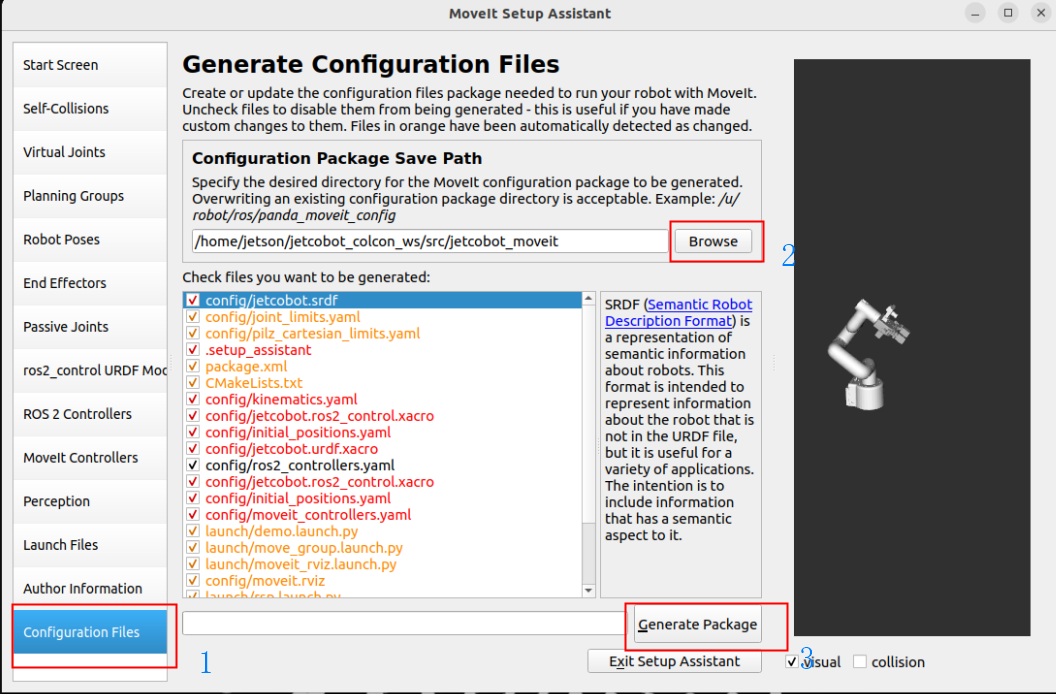Click the file list vertical scrollbar handle
Screen dimensions: 1056x694
589,413
